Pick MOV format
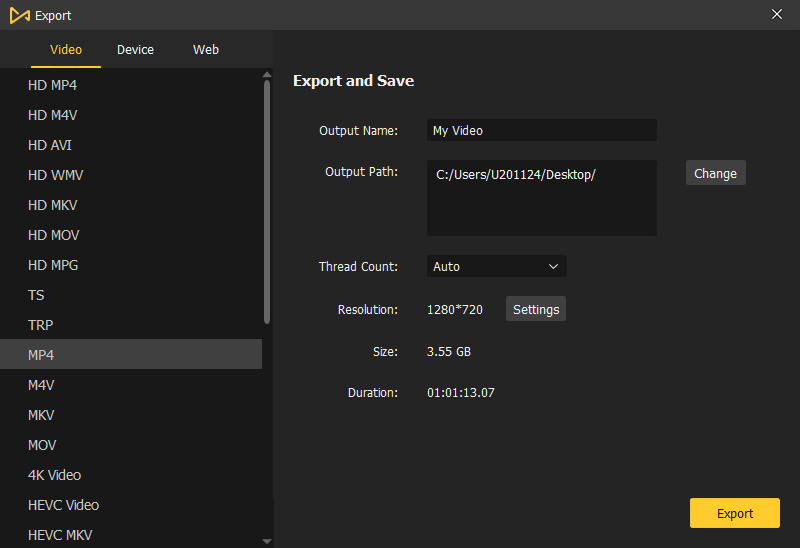Screen dimensions: 800x548 tap(131, 445)
